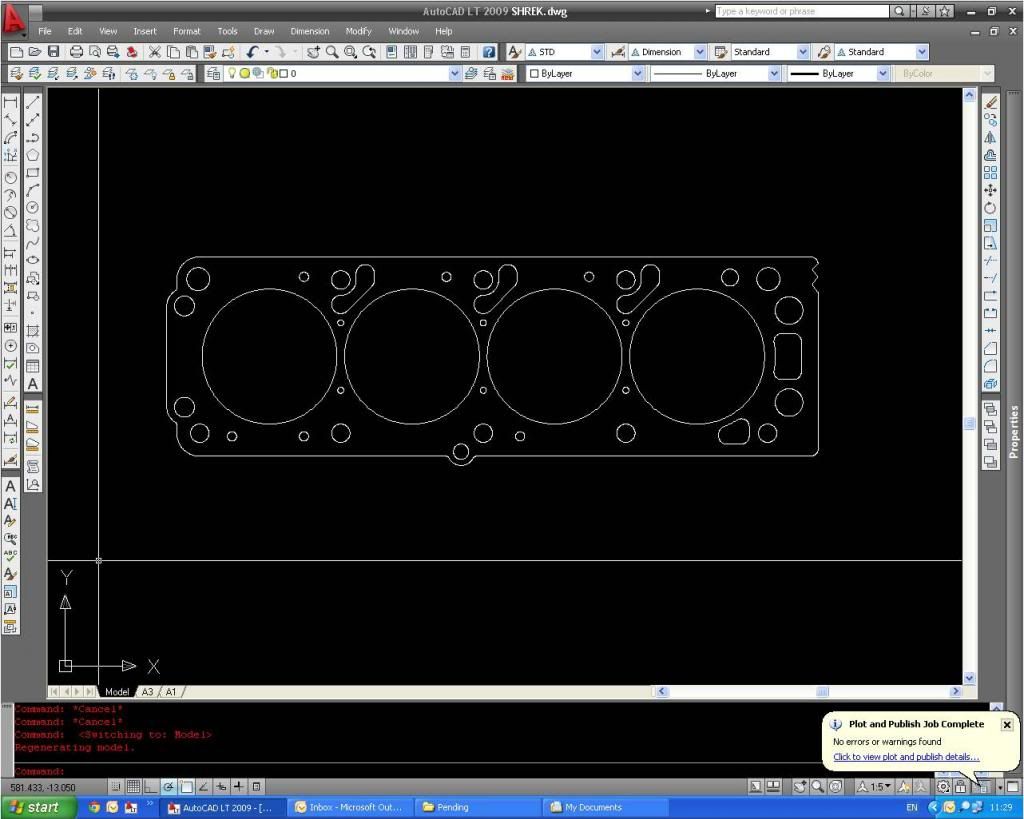
Task: Select the Move modify tool
Action: pyautogui.click(x=991, y=191)
